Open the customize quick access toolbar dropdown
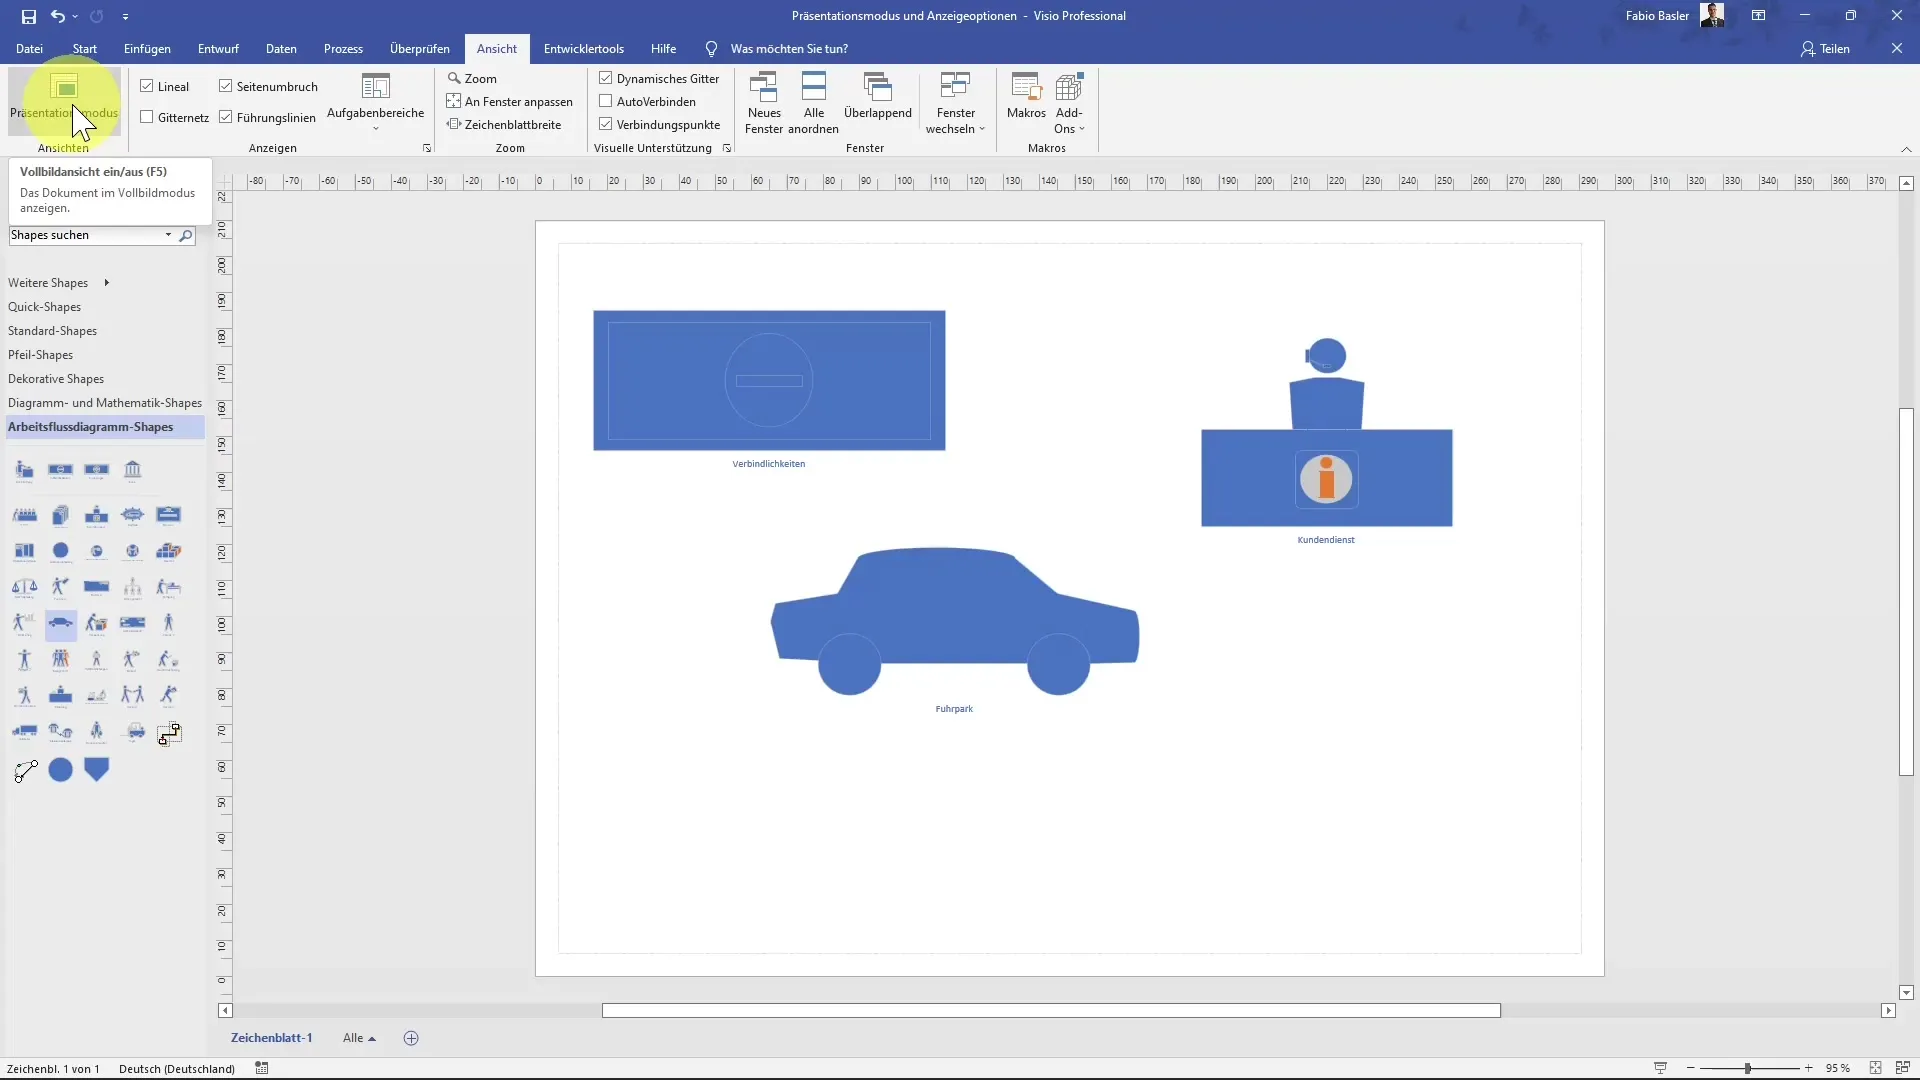Viewport: 1920px width, 1080px height. 125,16
